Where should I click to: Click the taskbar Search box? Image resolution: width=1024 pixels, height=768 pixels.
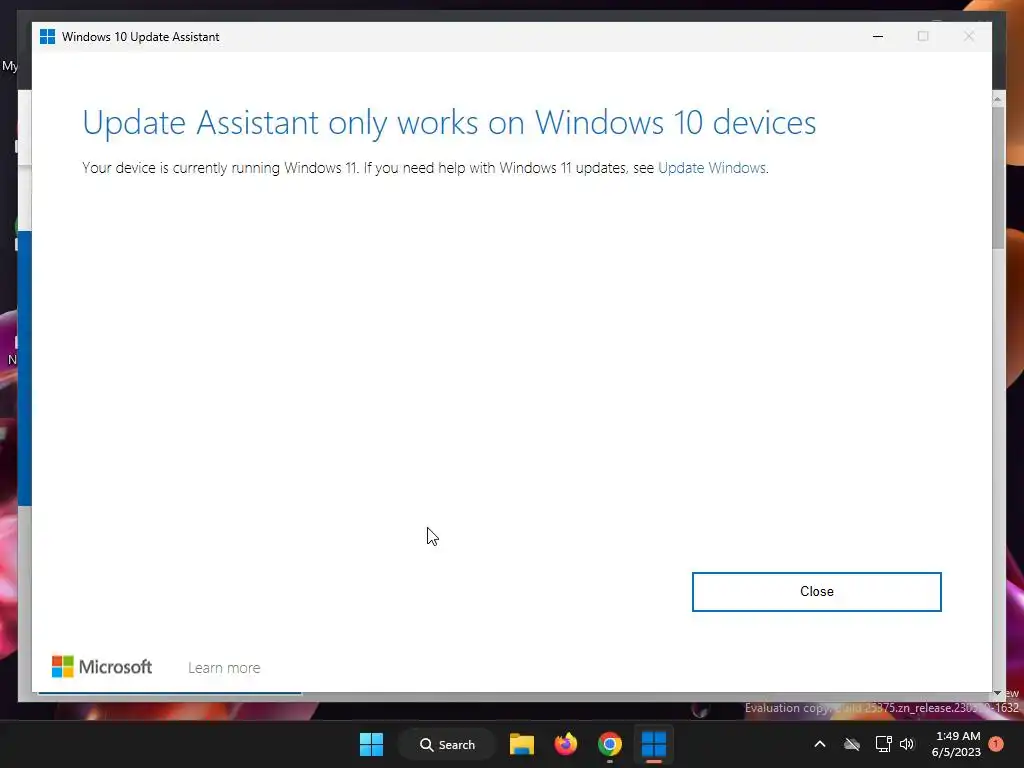(x=447, y=744)
